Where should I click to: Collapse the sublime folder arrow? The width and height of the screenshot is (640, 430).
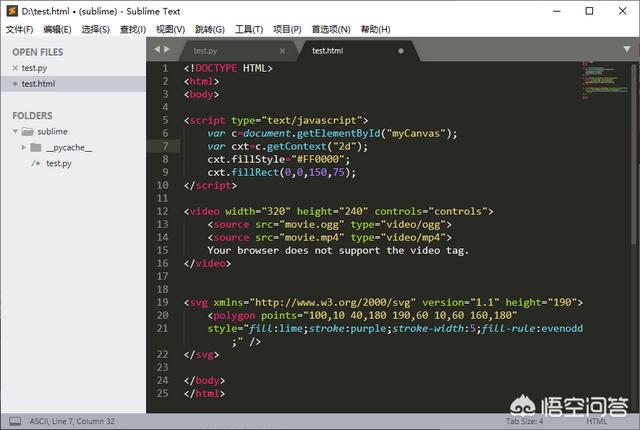click(15, 131)
